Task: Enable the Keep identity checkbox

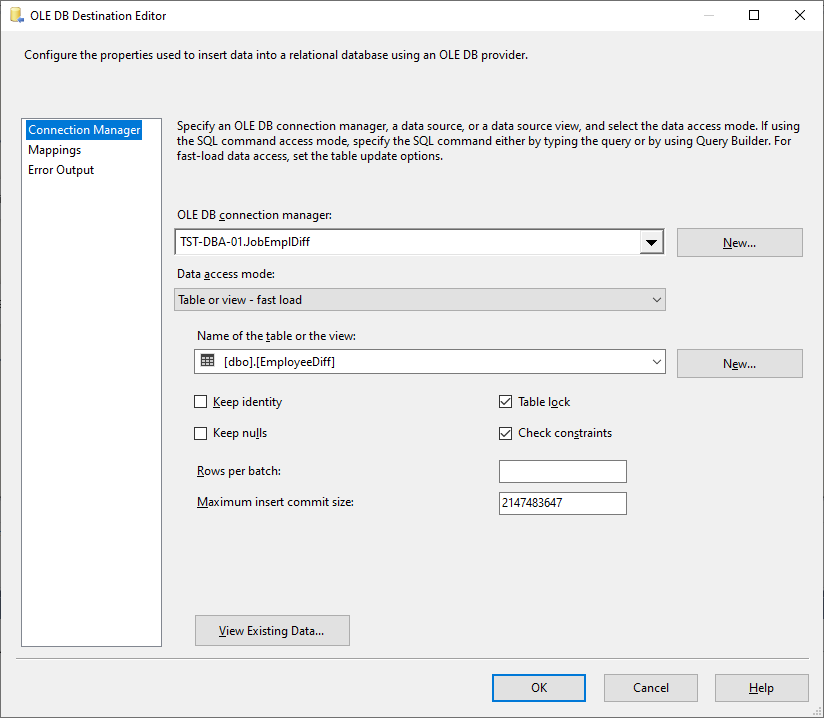Action: tap(201, 402)
